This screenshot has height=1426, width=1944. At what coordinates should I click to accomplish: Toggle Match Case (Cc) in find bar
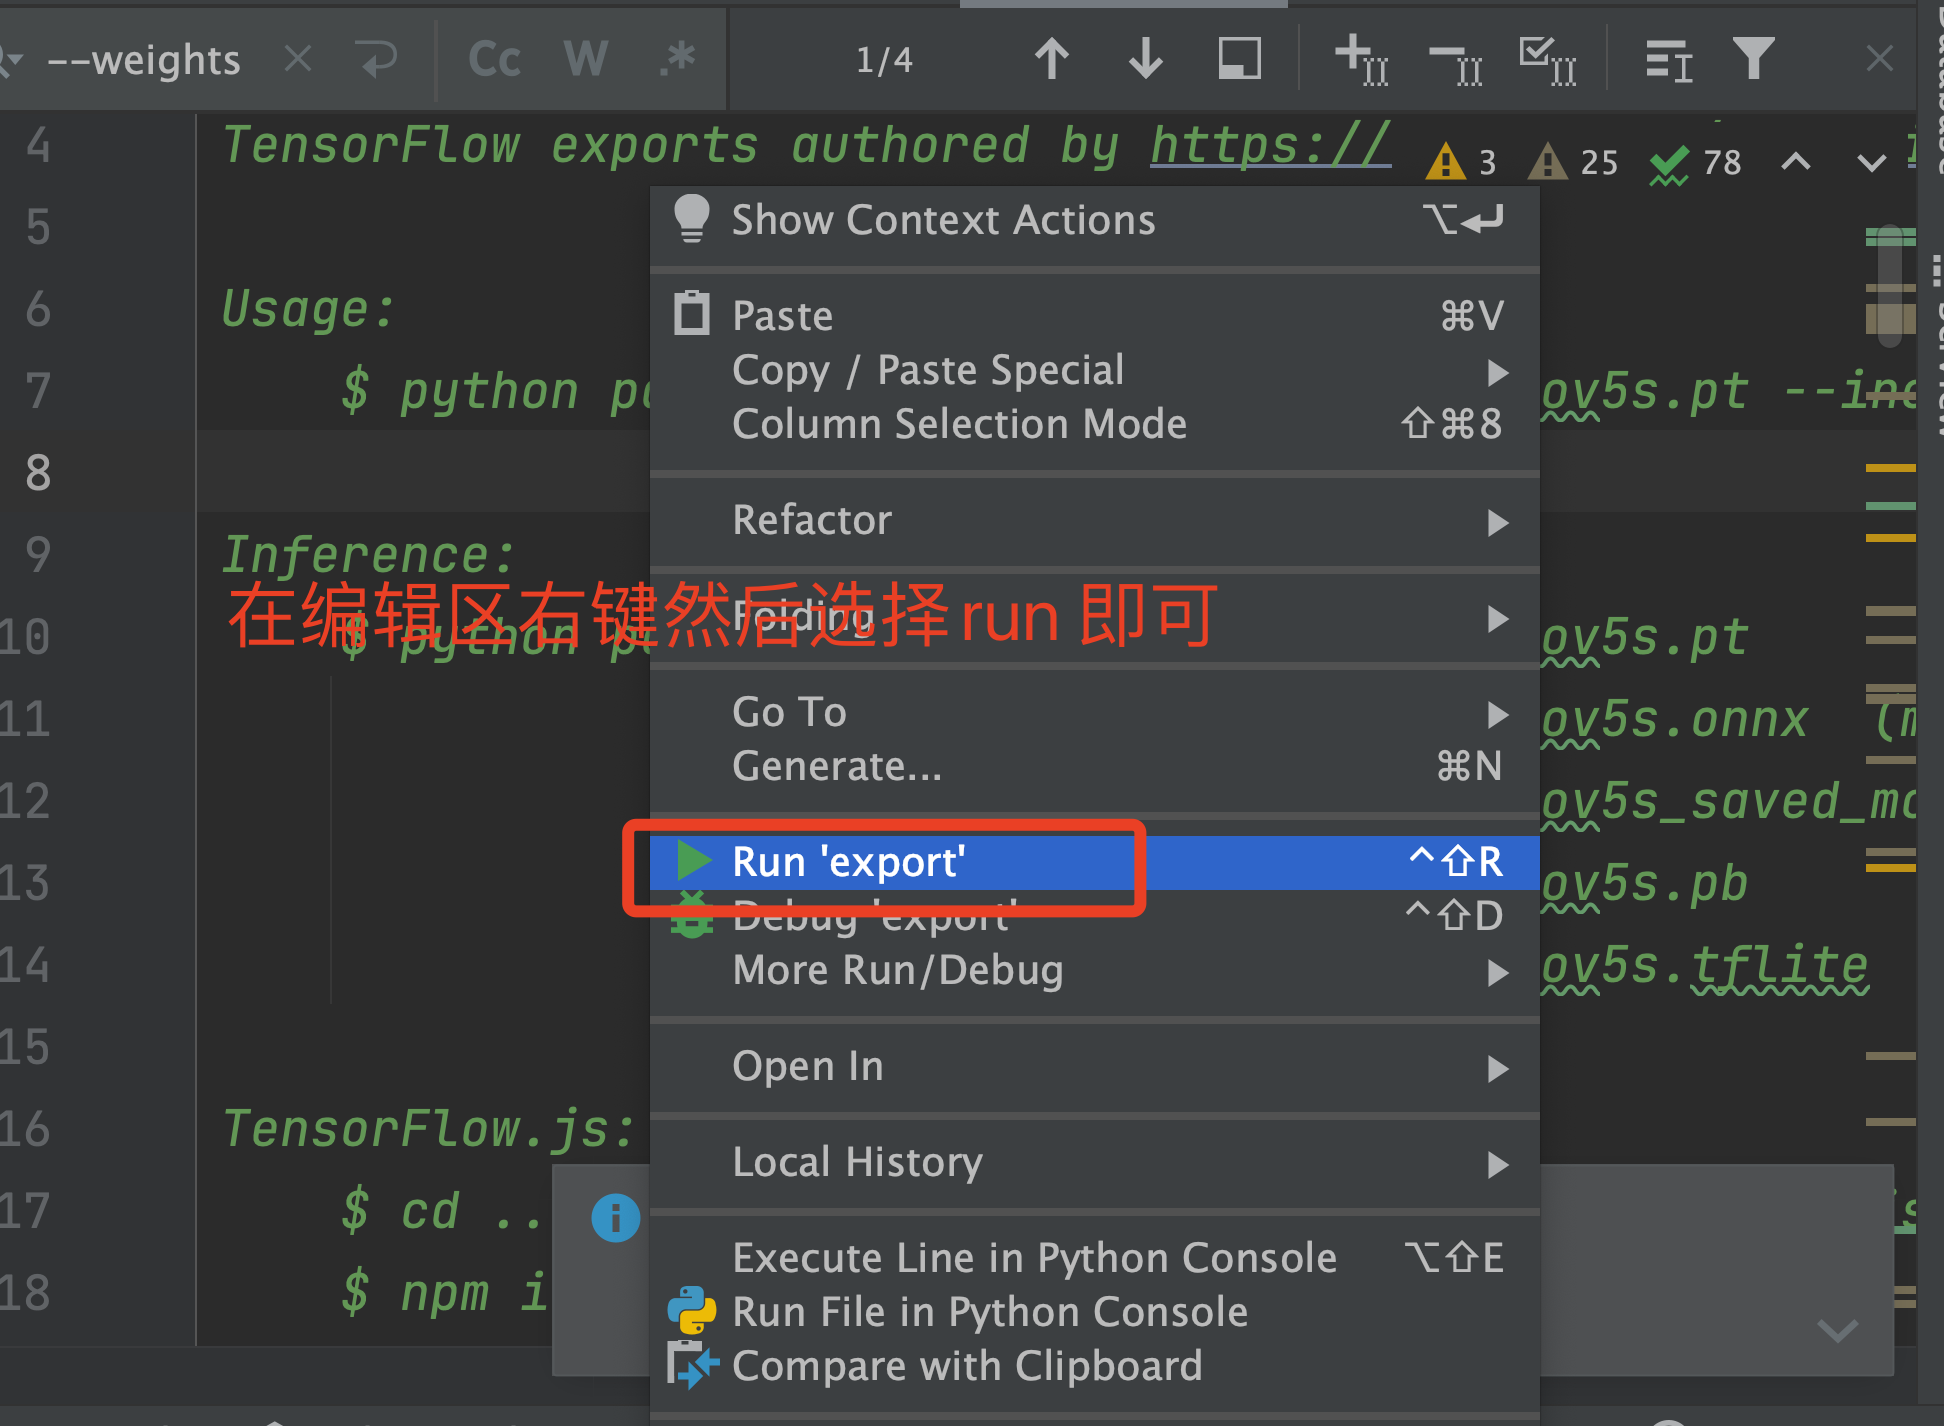tap(495, 60)
